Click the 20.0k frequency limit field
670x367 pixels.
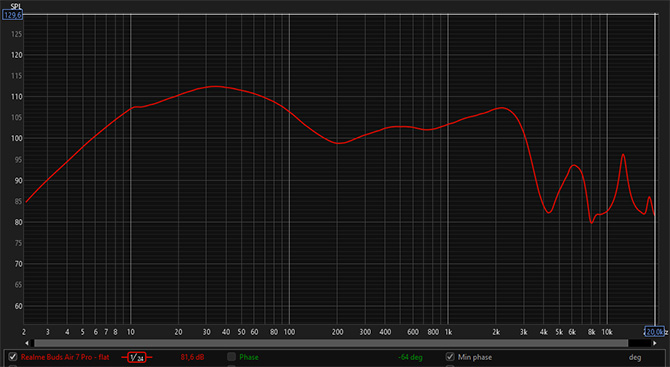655,332
